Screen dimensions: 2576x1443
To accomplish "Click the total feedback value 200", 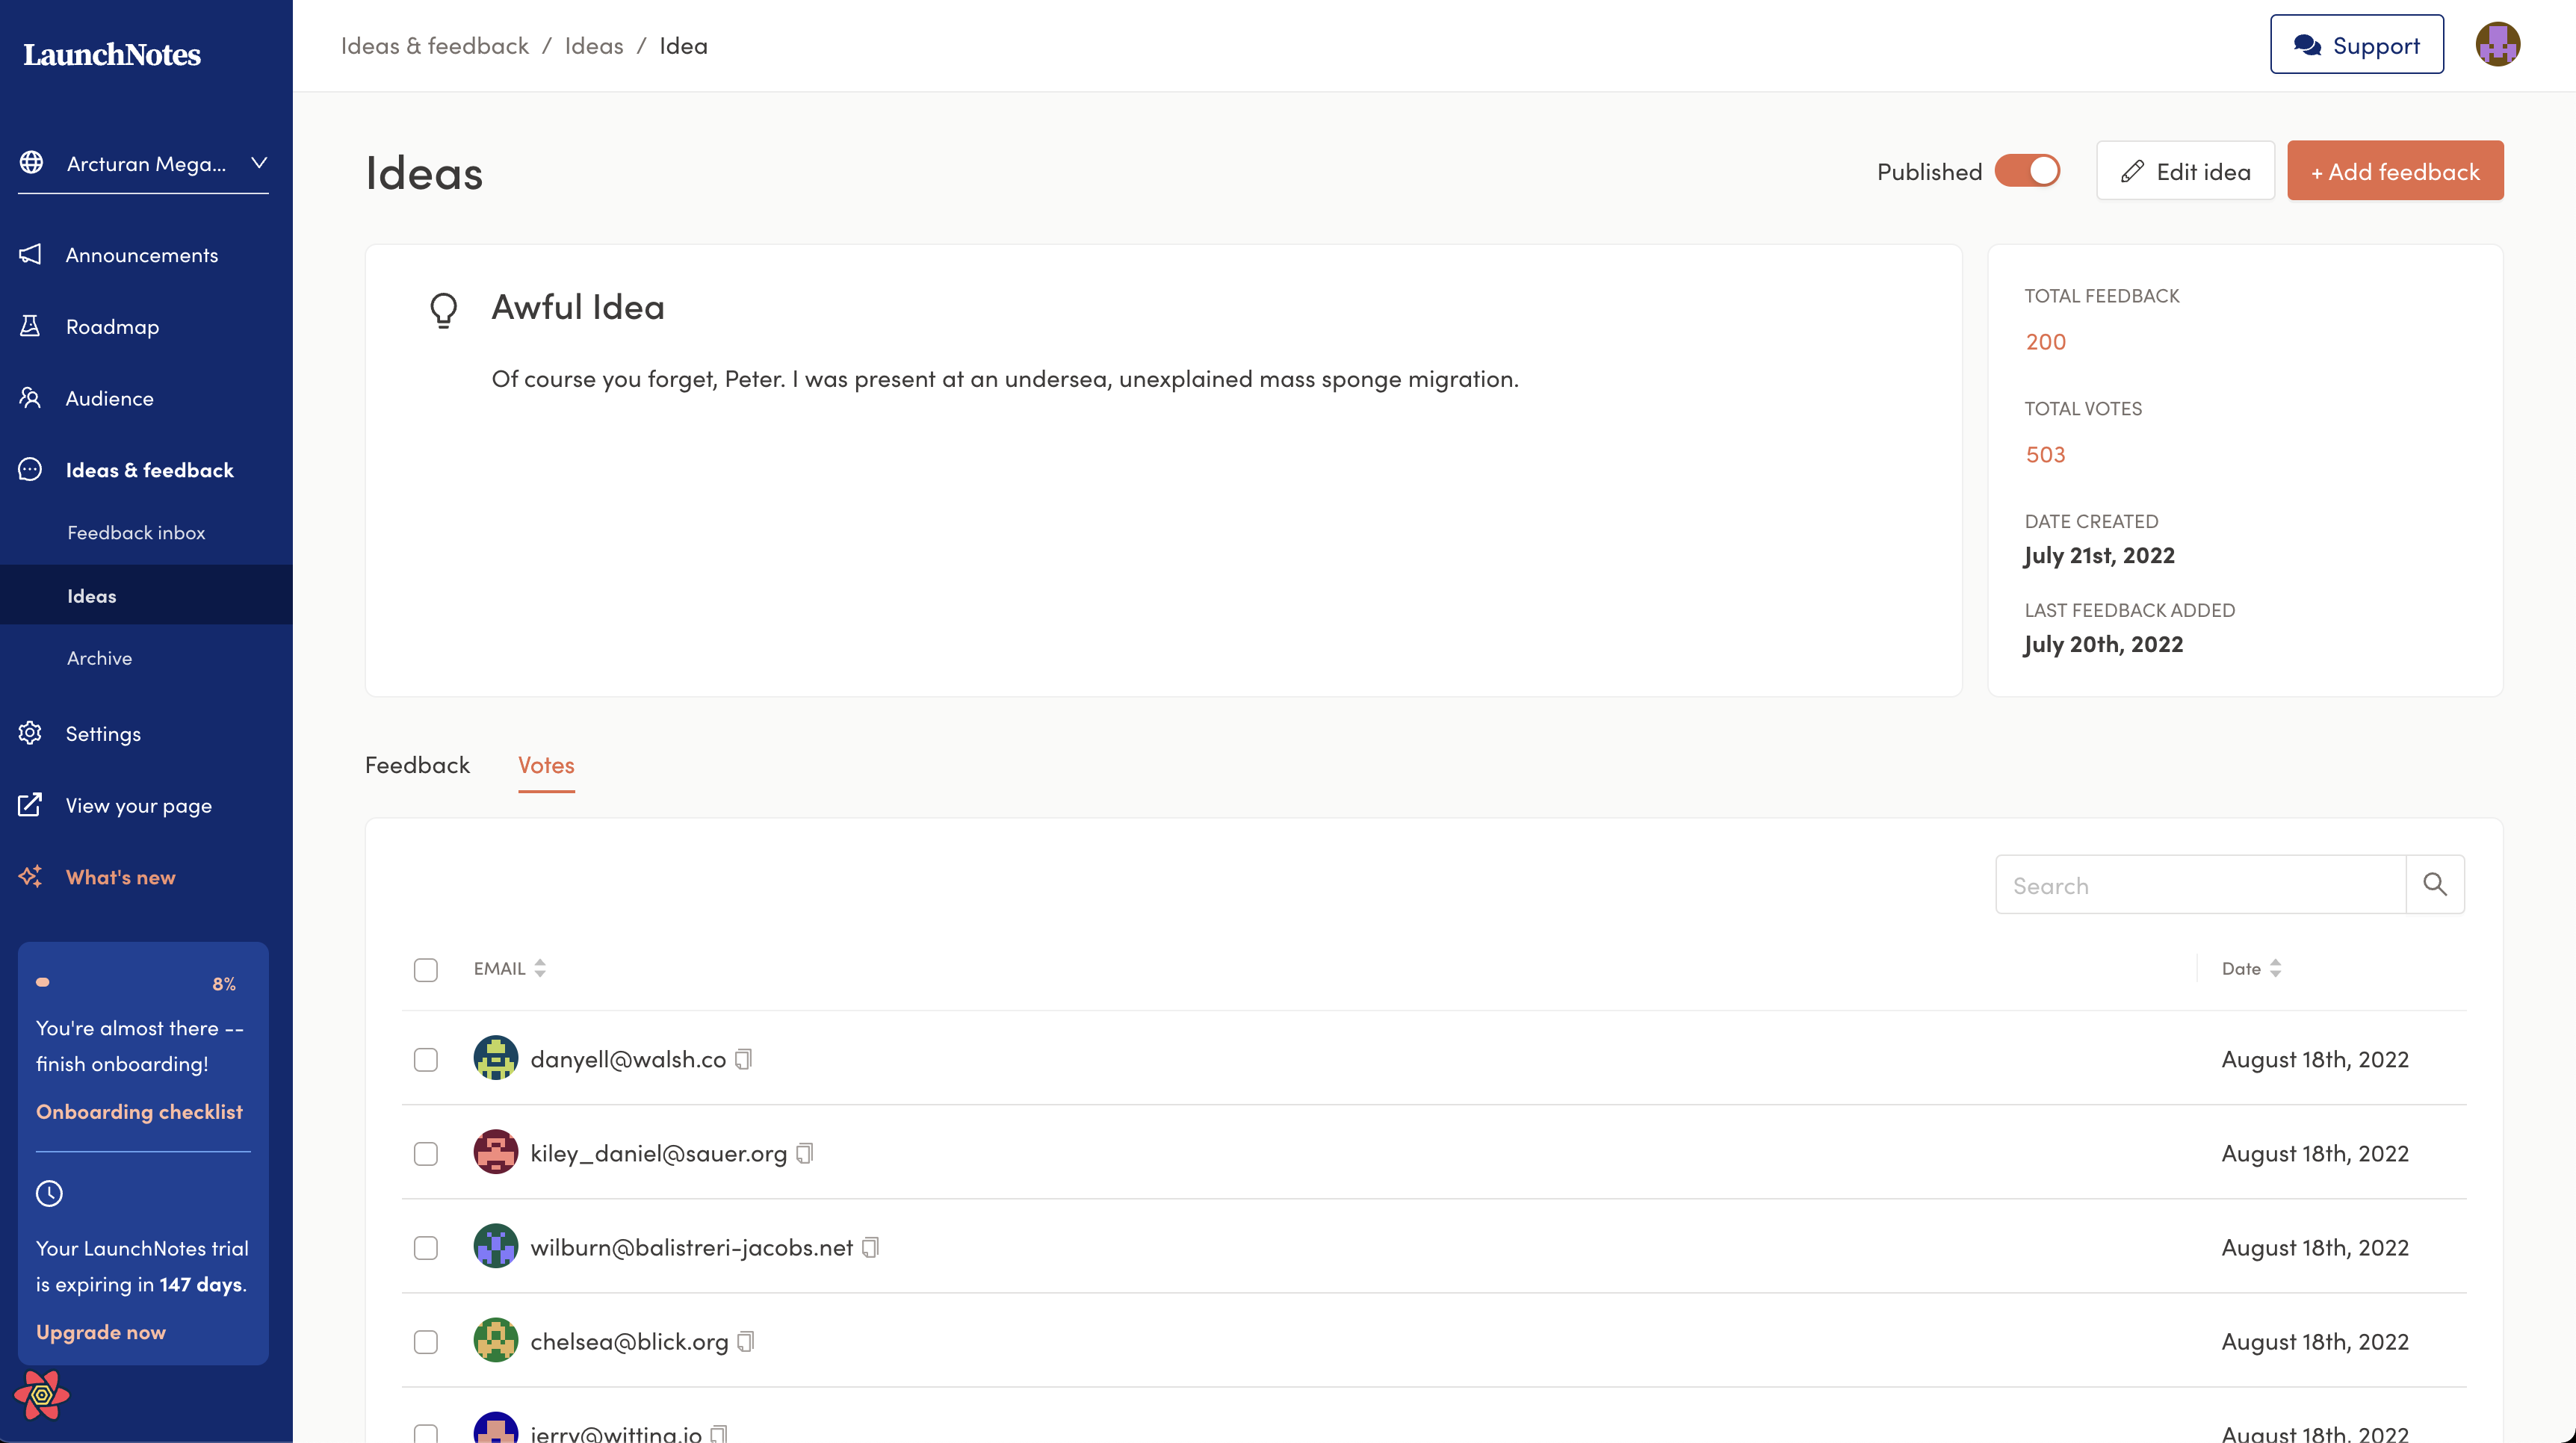I will click(2045, 341).
